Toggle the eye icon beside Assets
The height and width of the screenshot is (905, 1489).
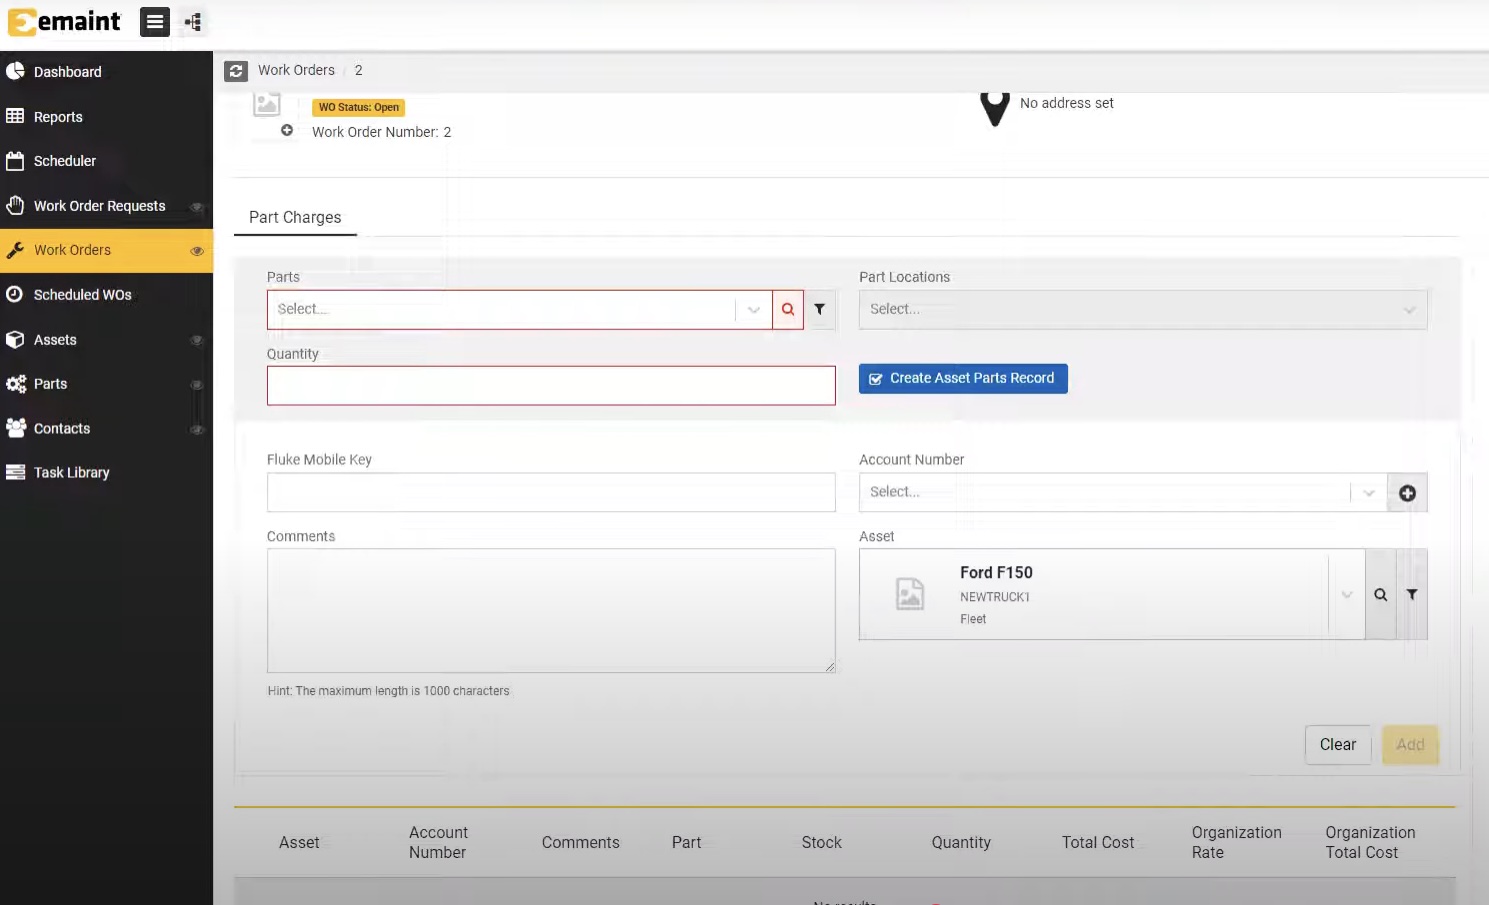click(197, 340)
